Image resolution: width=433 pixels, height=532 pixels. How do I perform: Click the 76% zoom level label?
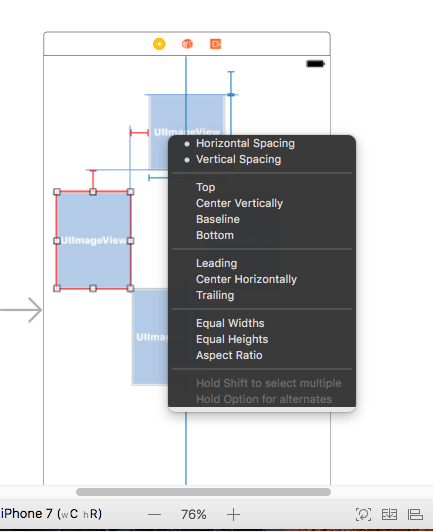coord(194,515)
